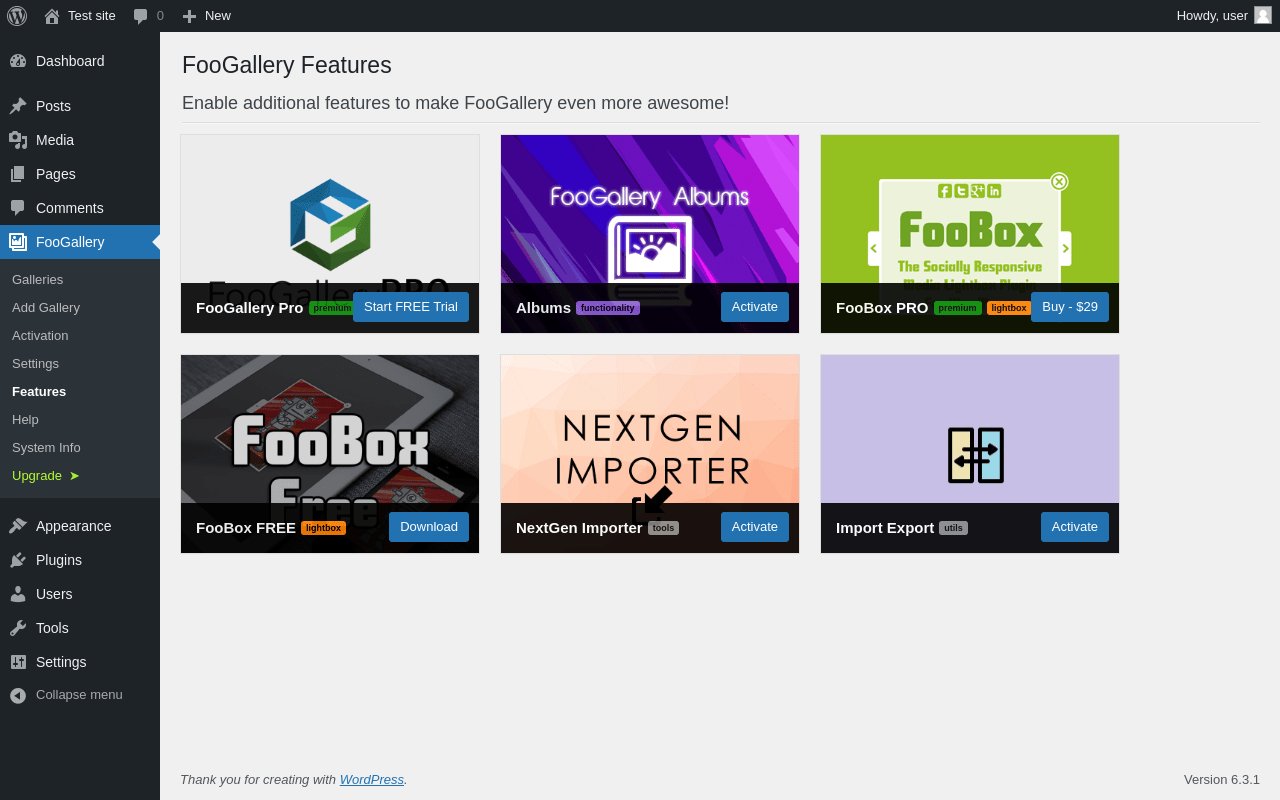The width and height of the screenshot is (1280, 800).
Task: Activate the Albums feature
Action: point(755,307)
